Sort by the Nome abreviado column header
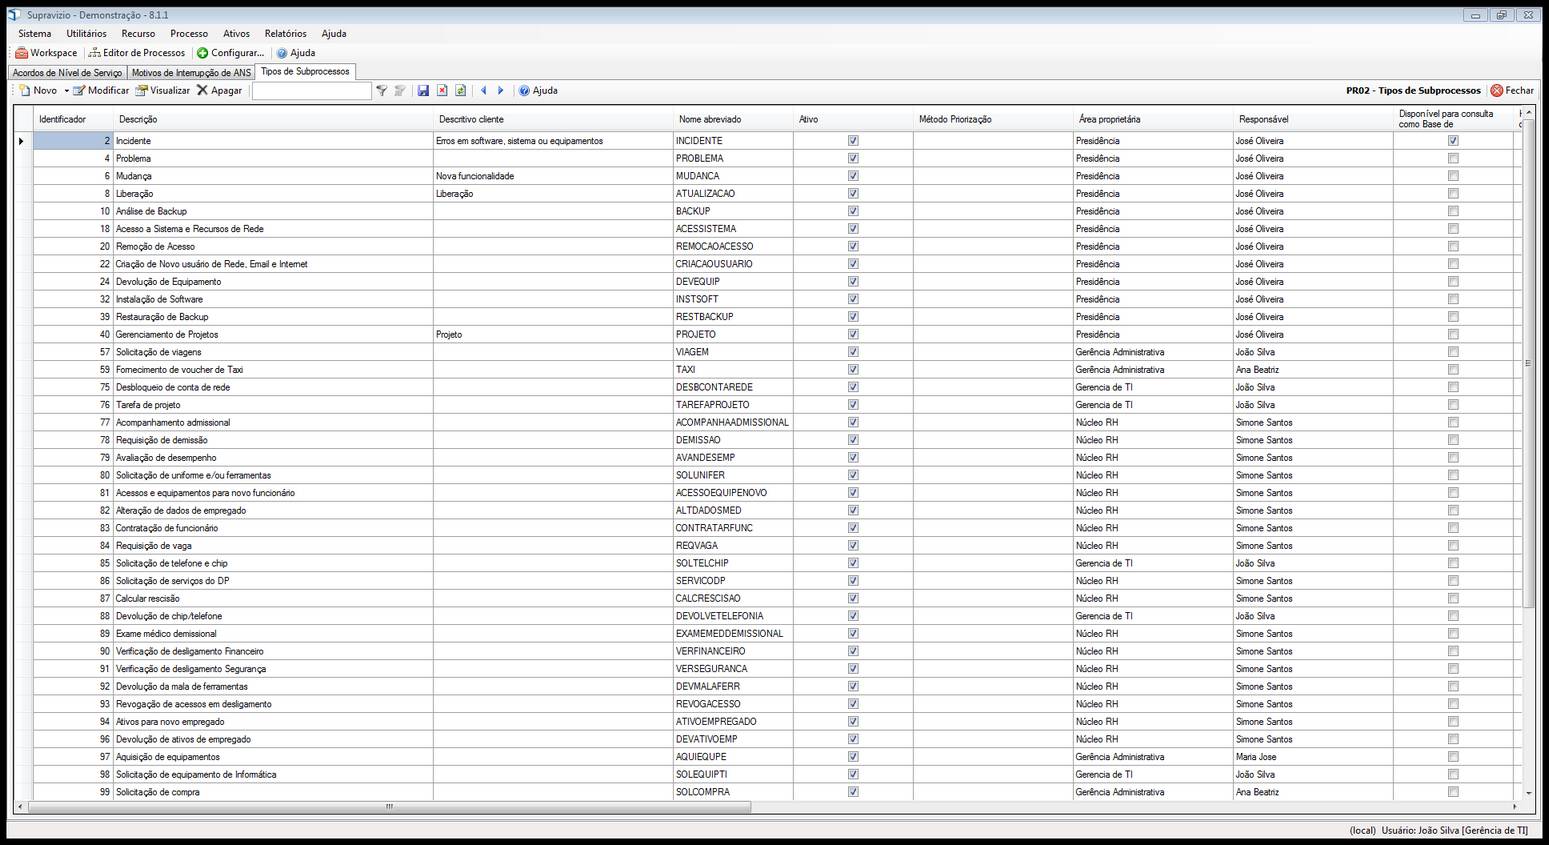This screenshot has width=1549, height=845. pos(733,119)
